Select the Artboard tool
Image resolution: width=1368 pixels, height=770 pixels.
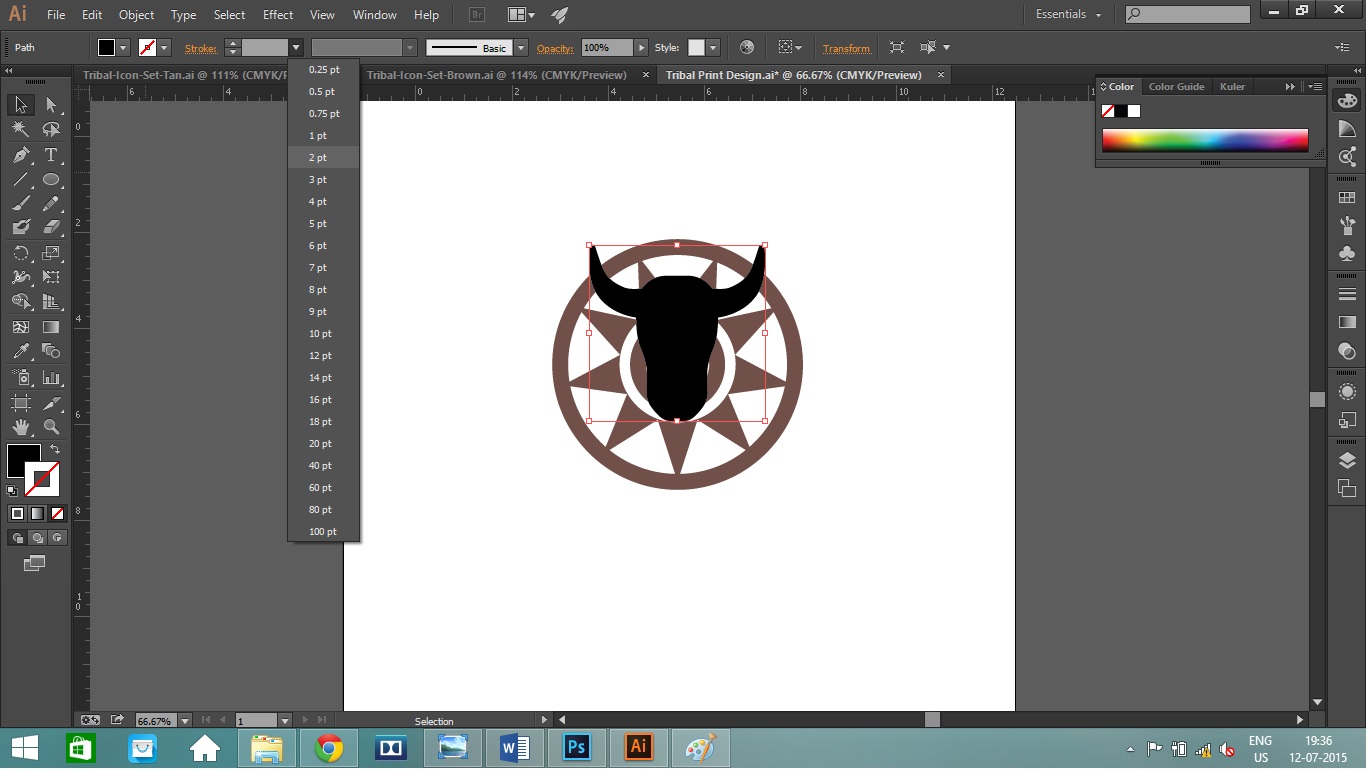[x=20, y=403]
